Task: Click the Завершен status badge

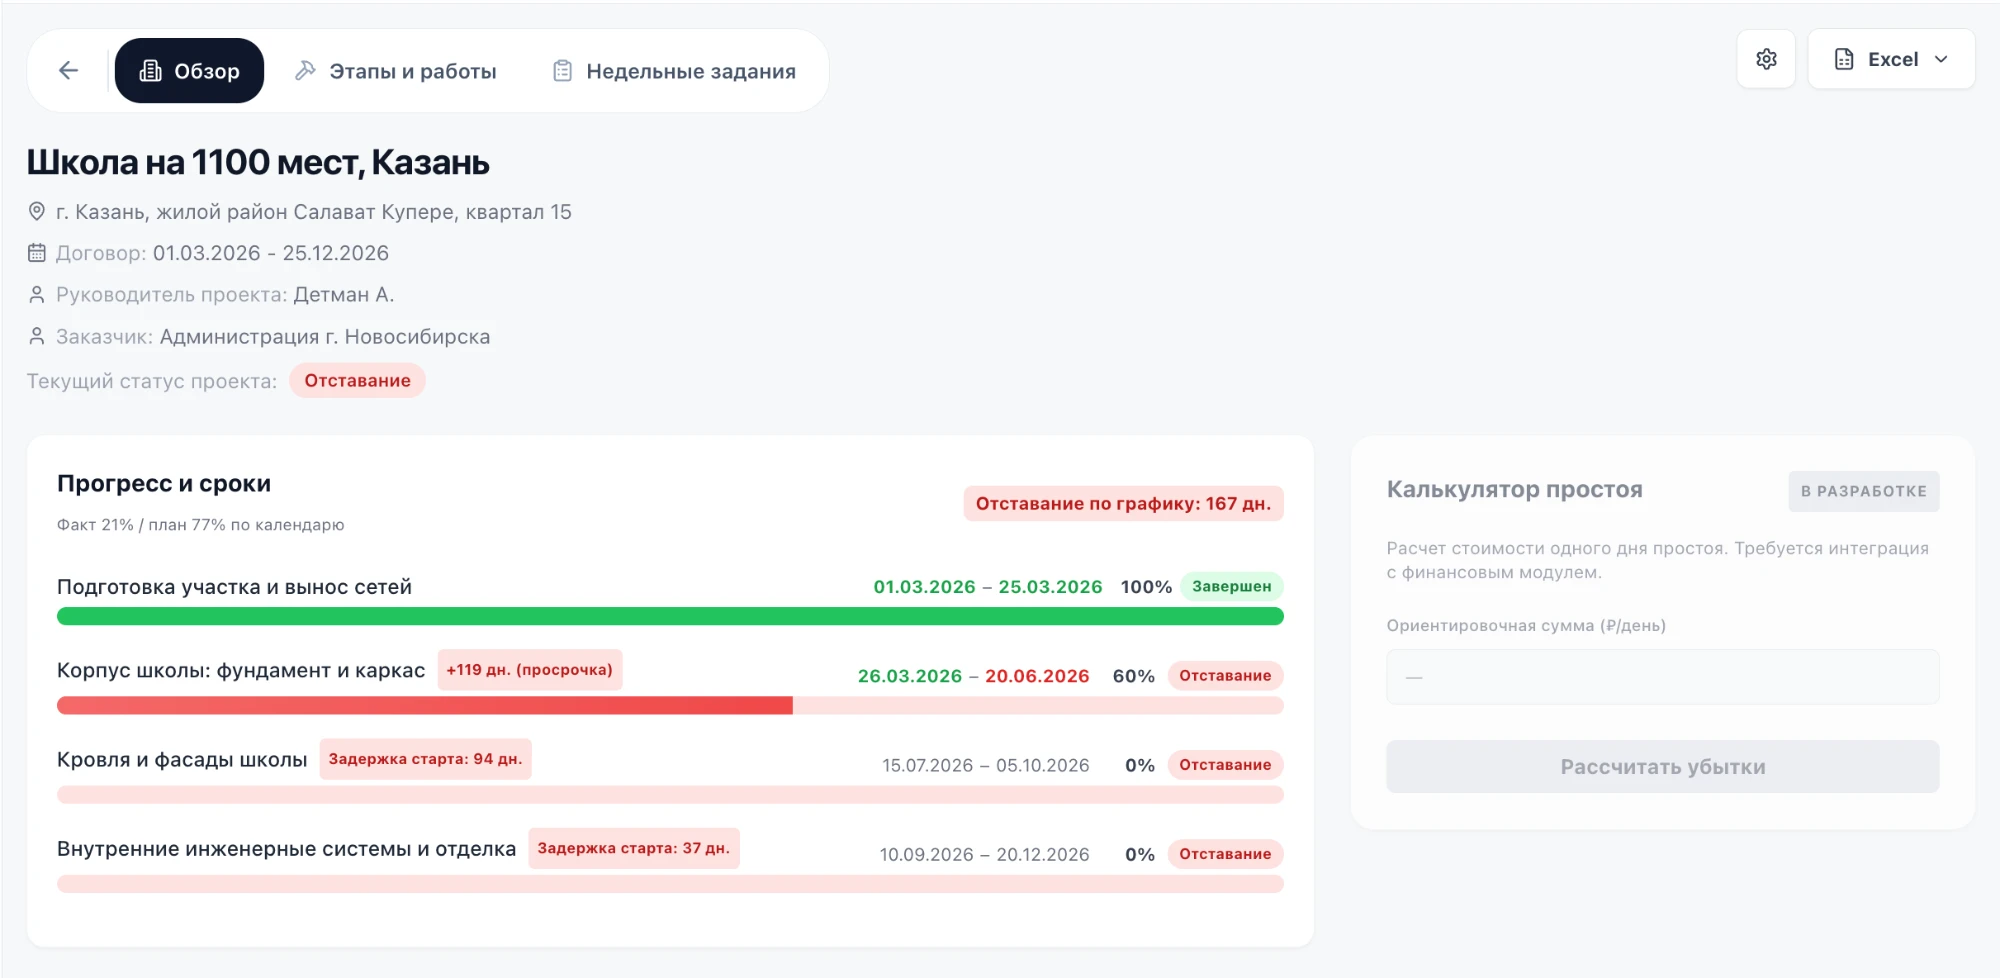Action: (x=1231, y=586)
